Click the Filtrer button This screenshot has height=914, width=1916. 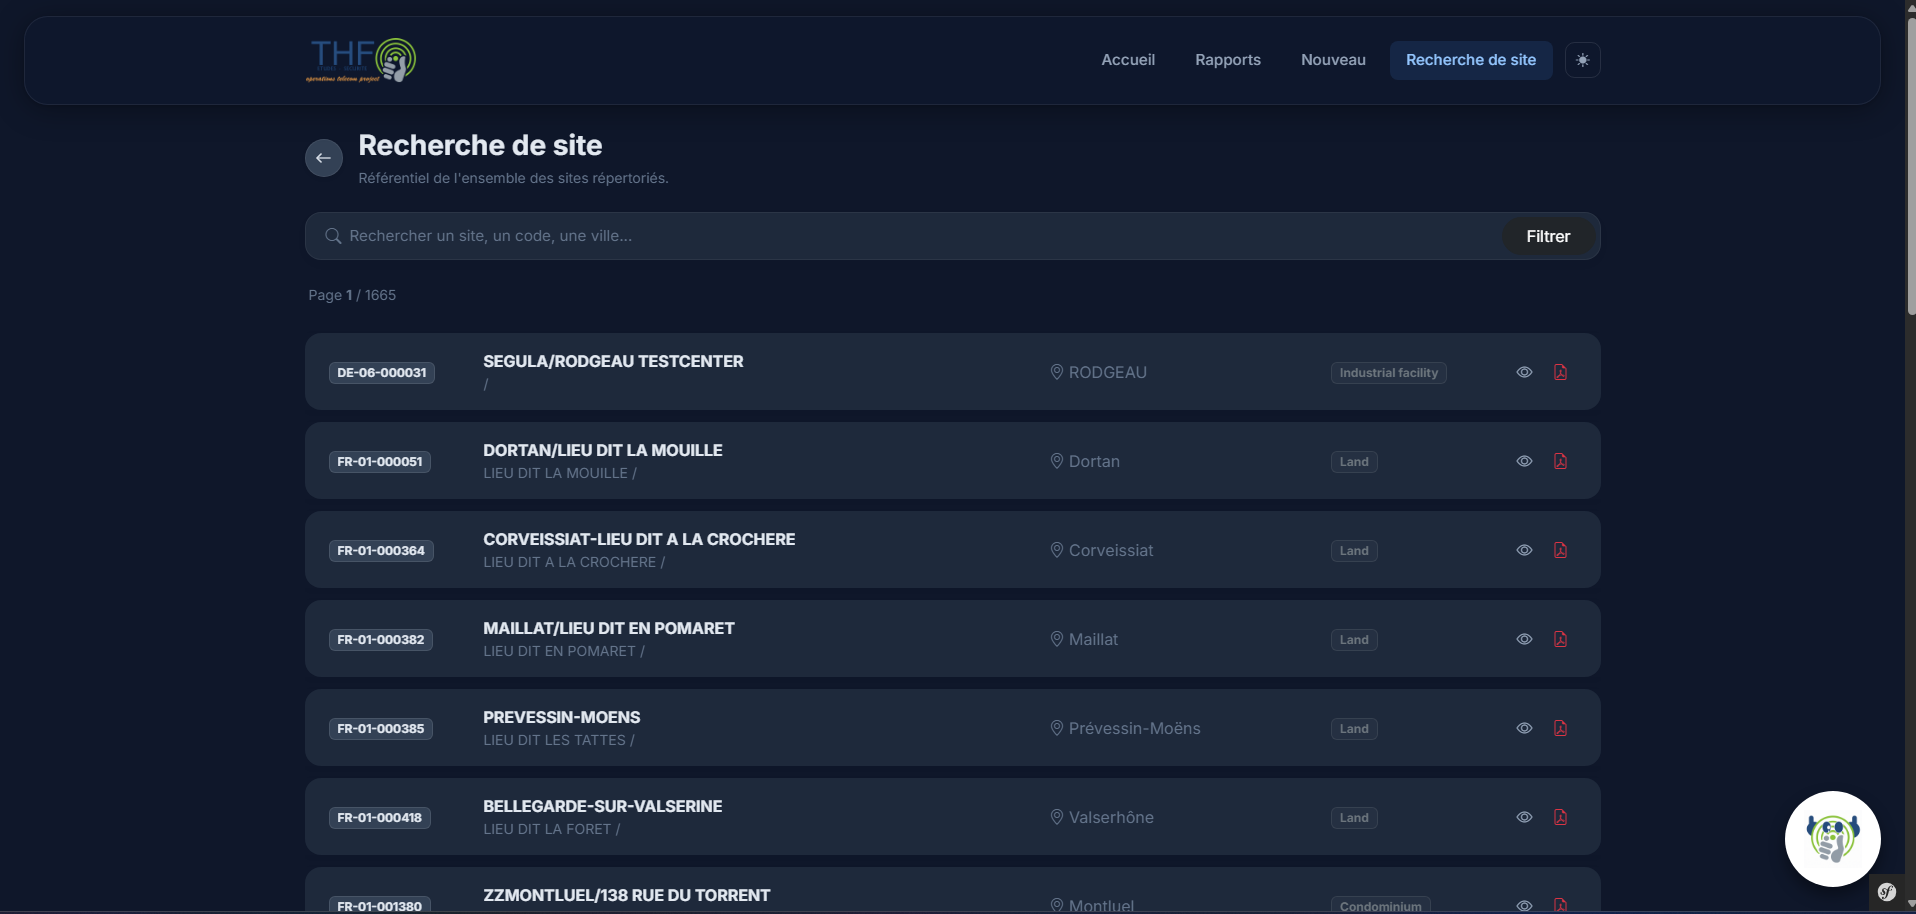pyautogui.click(x=1548, y=236)
